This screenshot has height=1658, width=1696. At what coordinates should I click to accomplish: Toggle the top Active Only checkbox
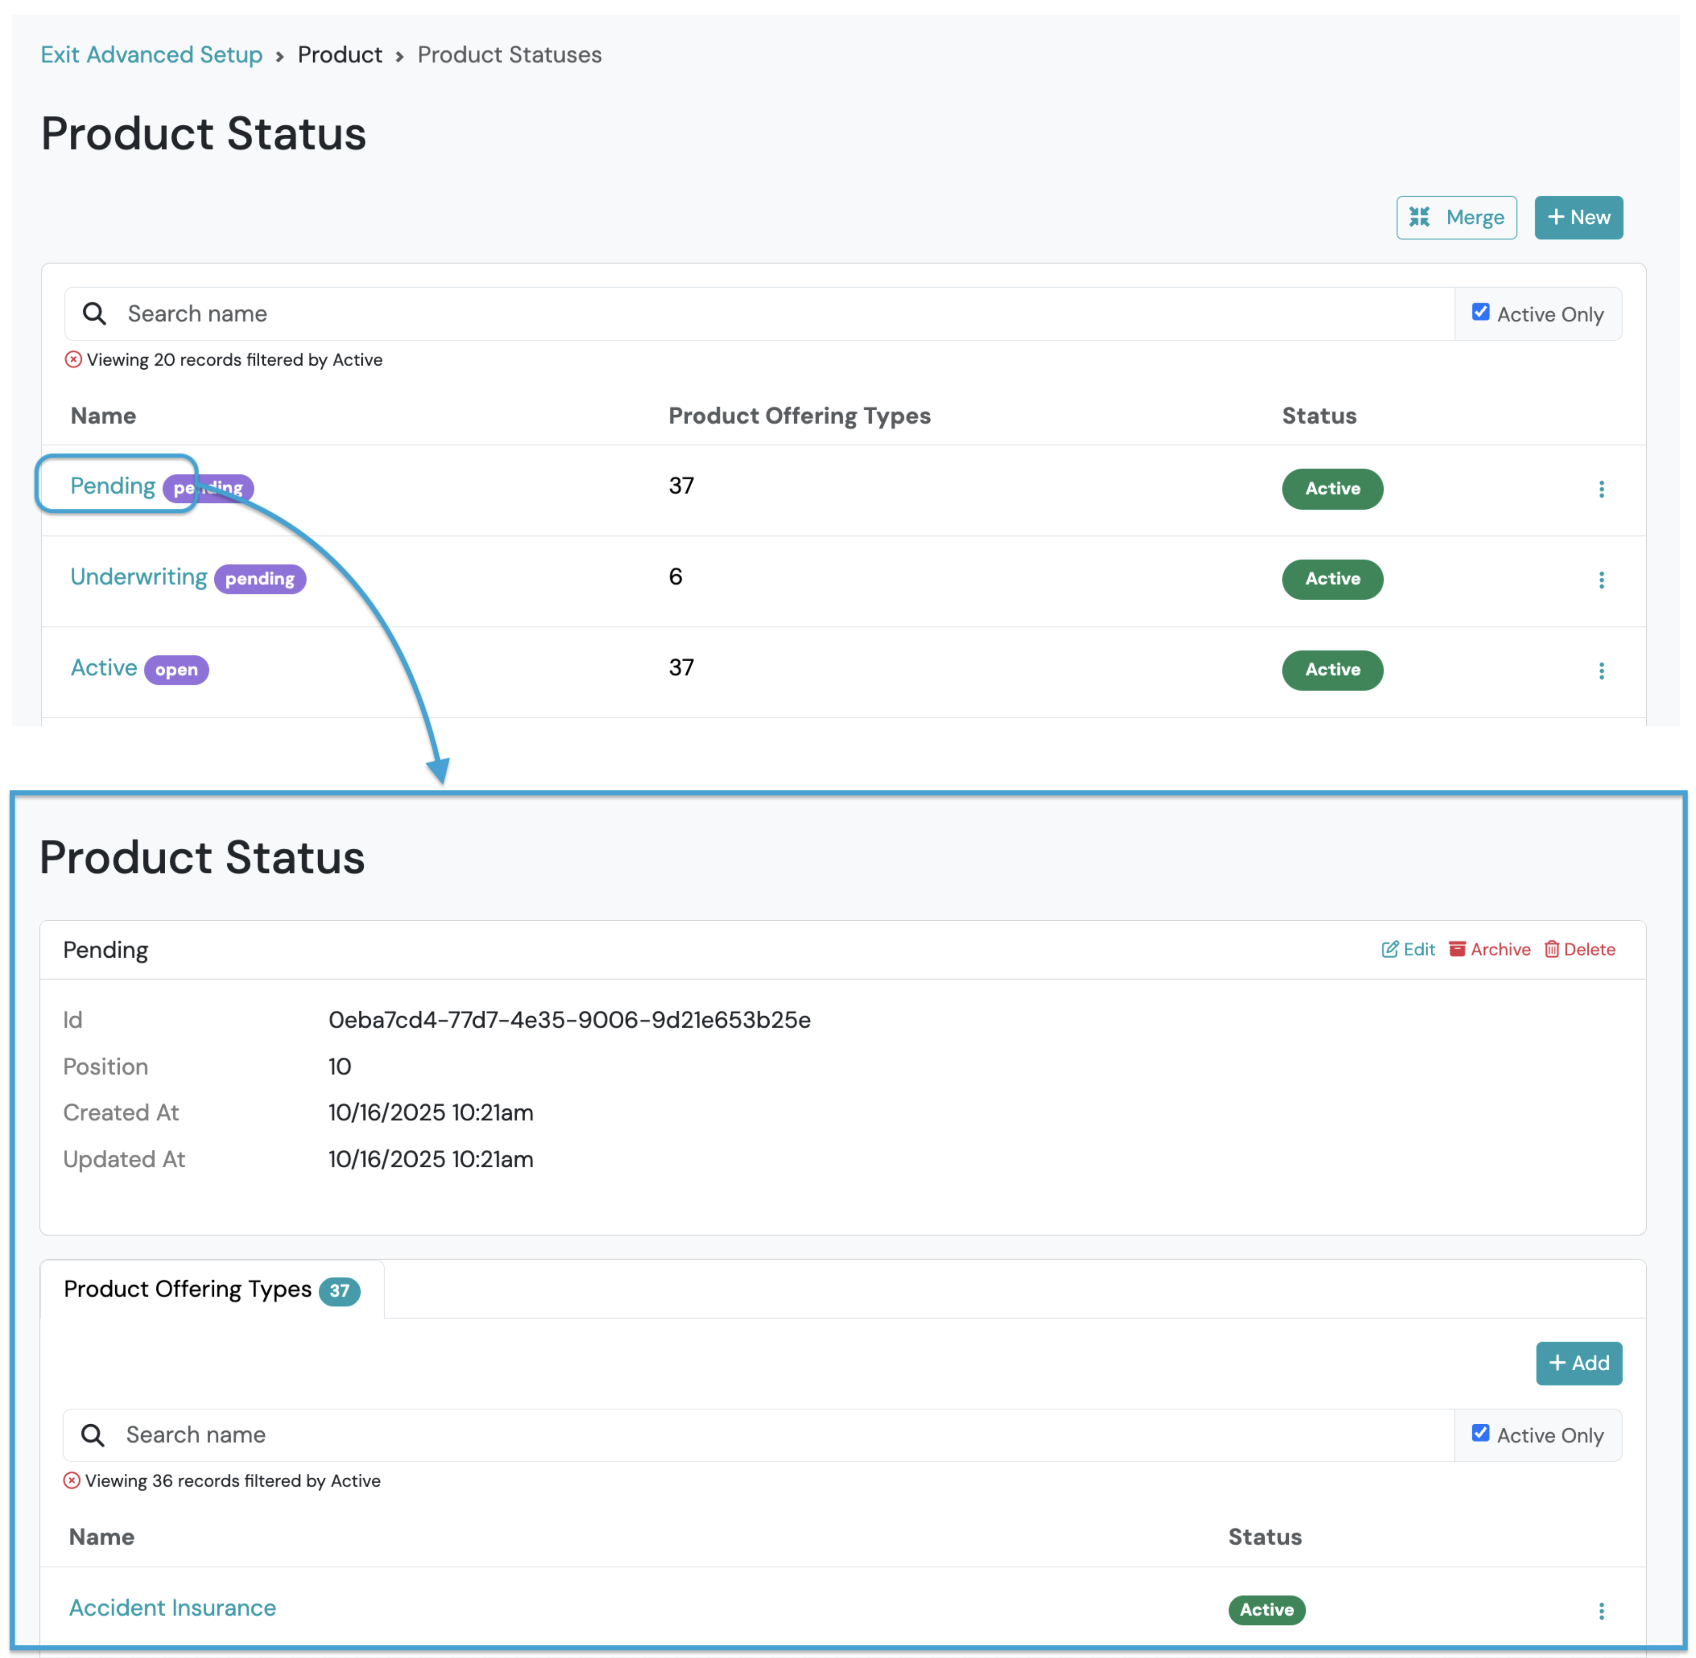(x=1480, y=312)
